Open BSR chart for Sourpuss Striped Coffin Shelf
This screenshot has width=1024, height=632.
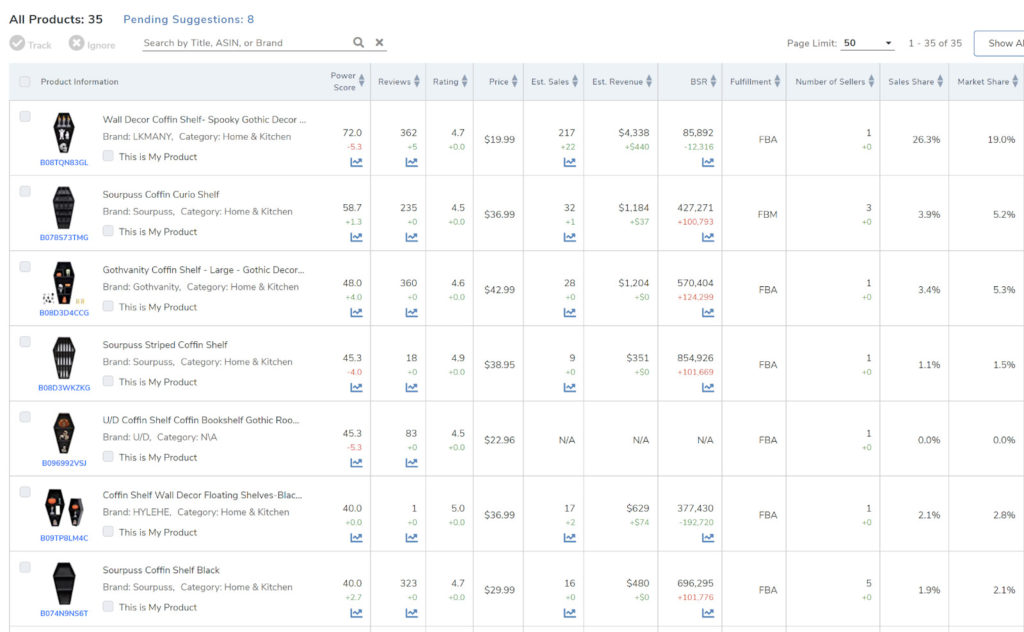click(x=708, y=388)
